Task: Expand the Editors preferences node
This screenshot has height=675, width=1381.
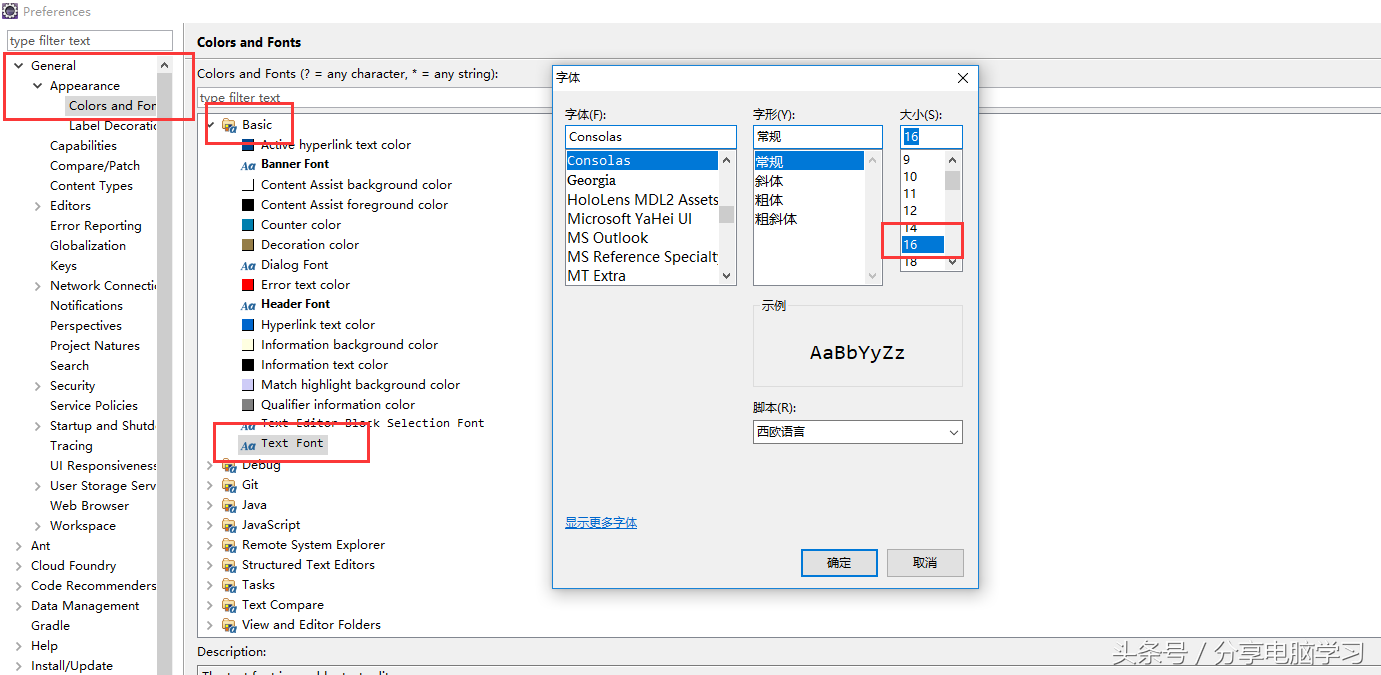Action: (38, 206)
